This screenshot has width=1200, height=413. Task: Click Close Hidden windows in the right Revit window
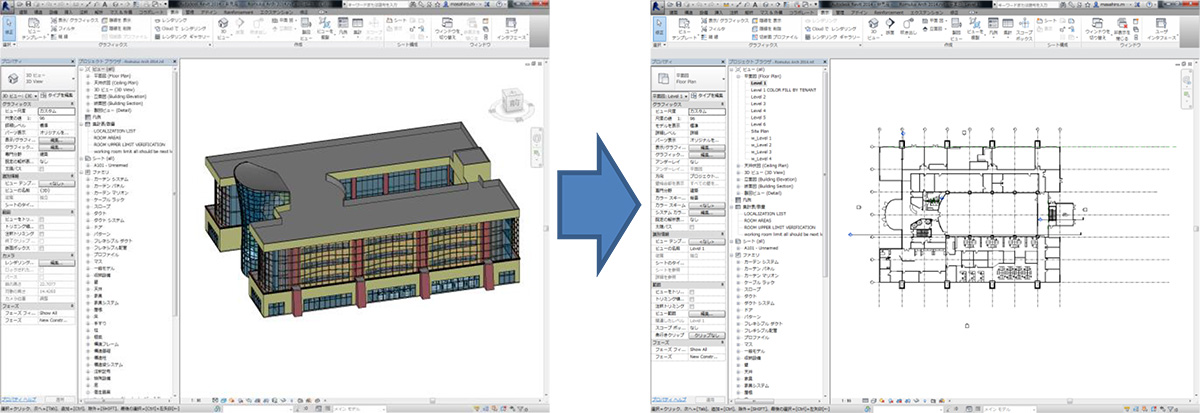click(1122, 27)
